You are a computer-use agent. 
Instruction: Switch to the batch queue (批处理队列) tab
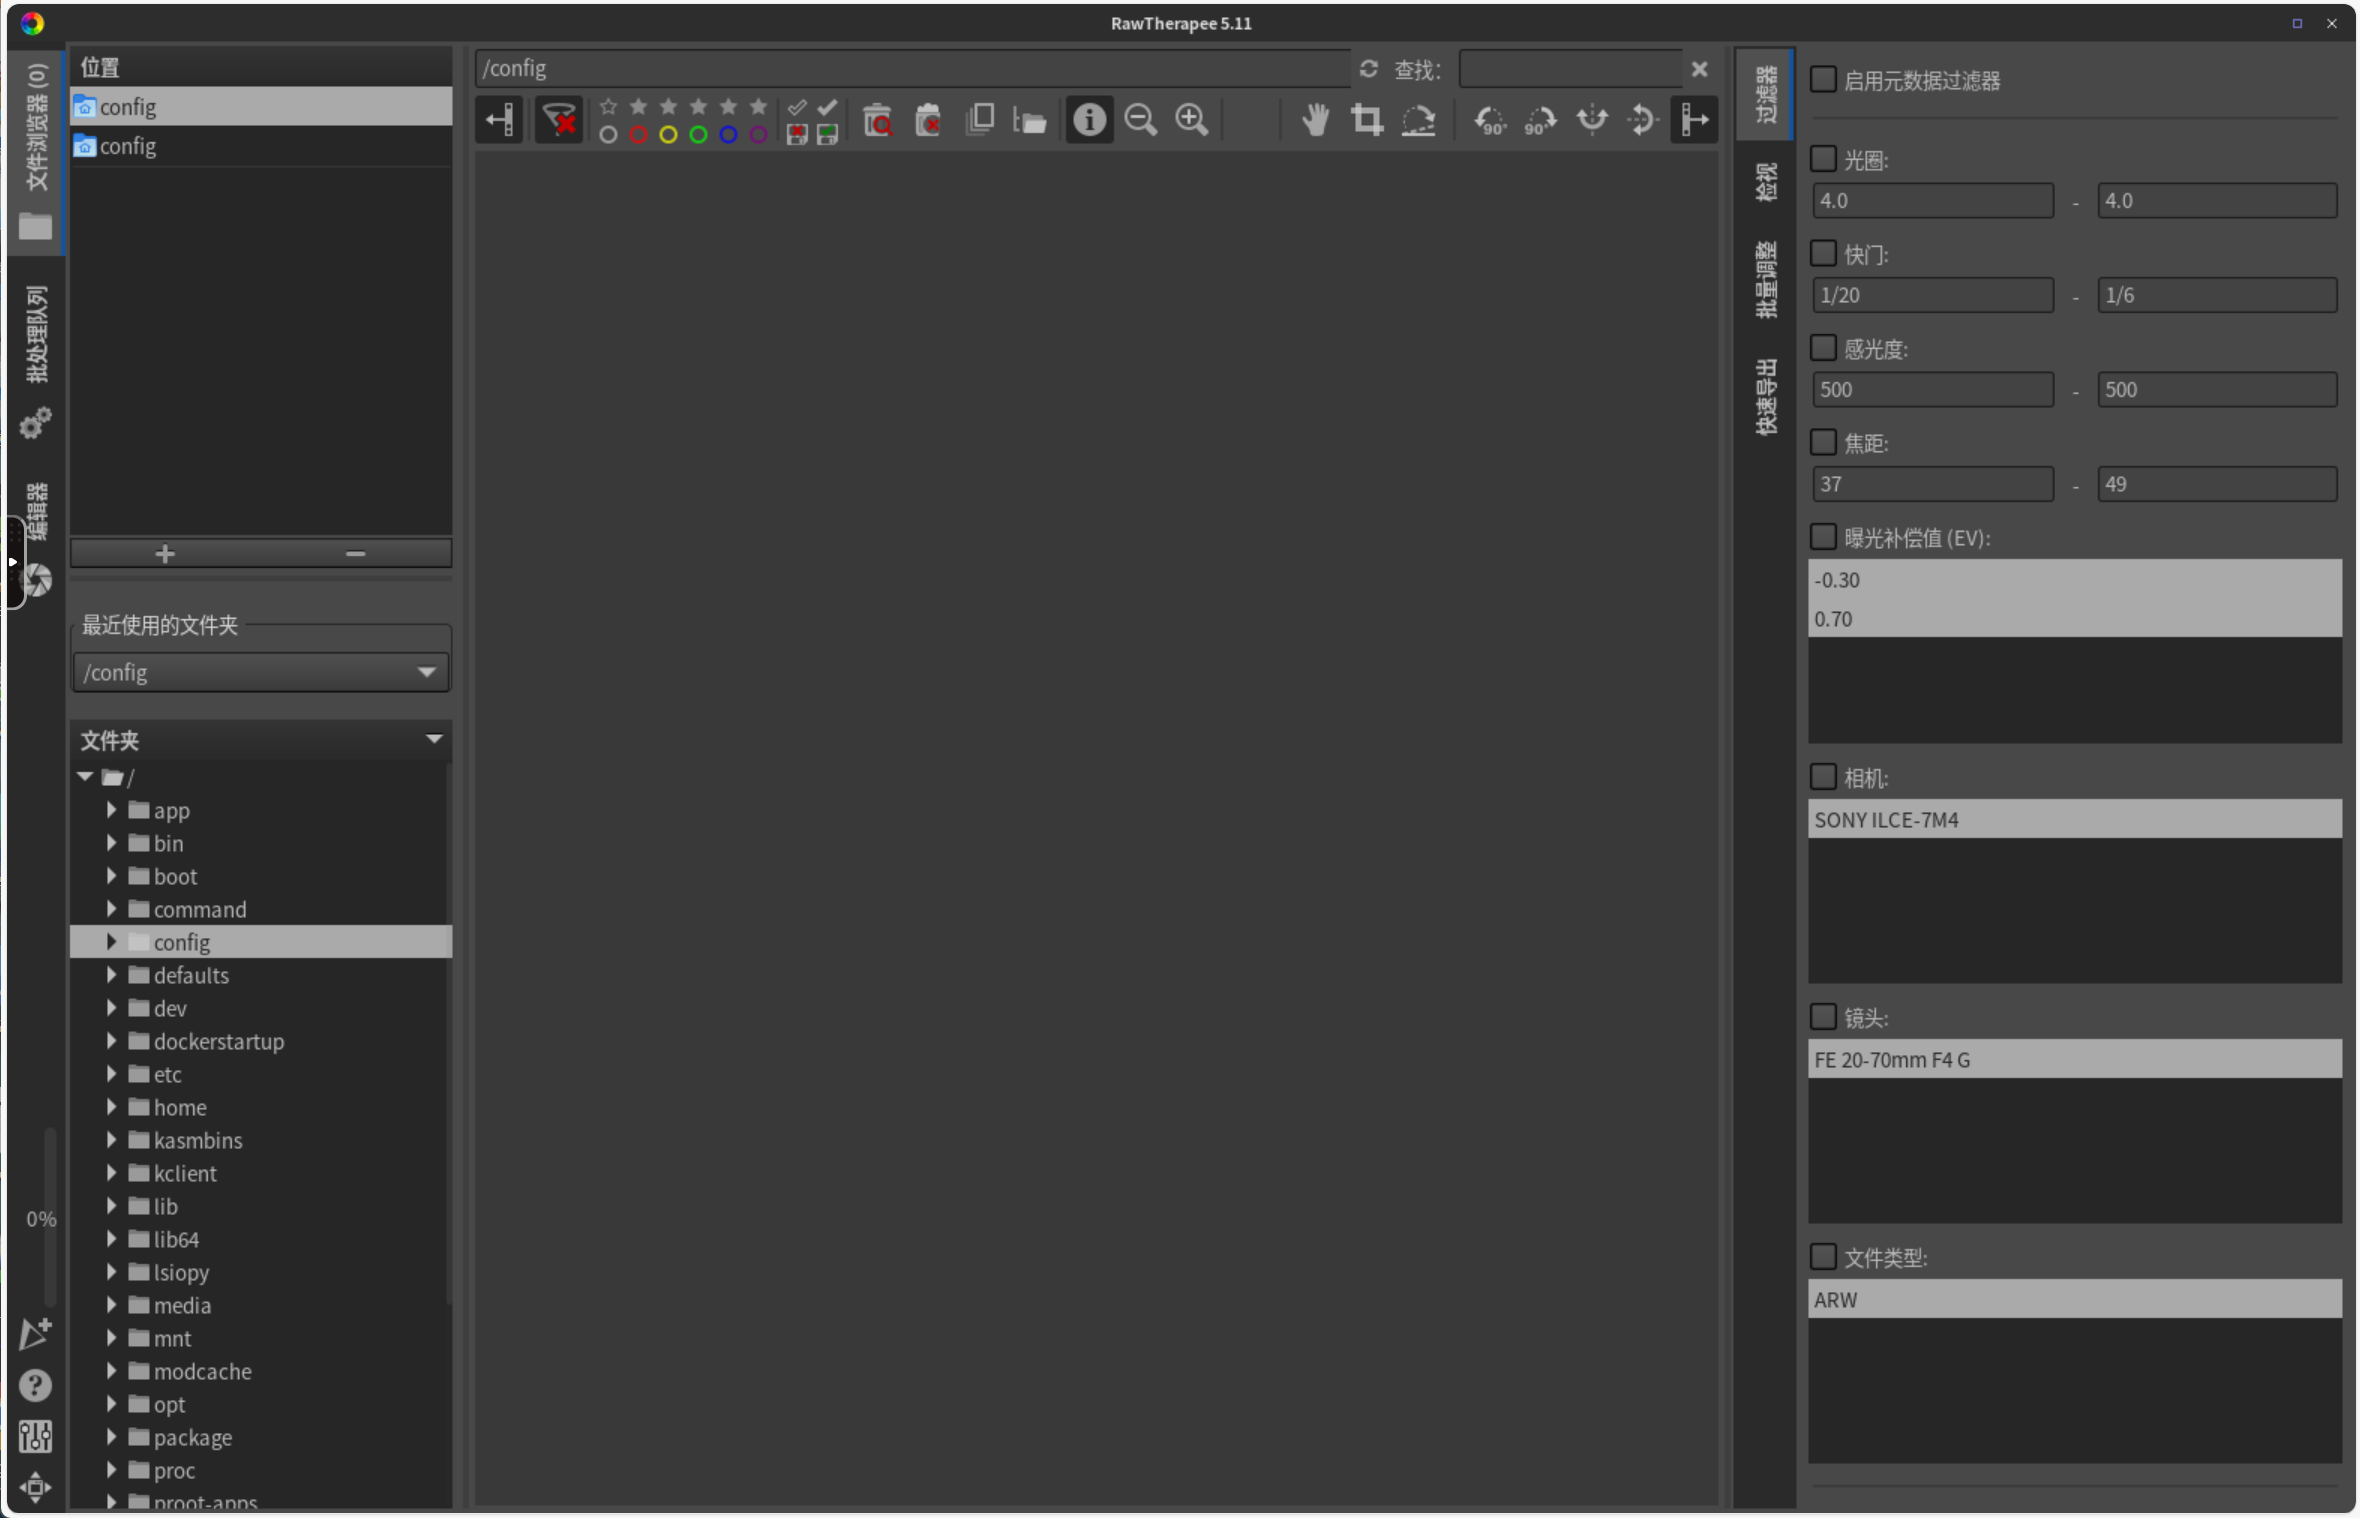(x=36, y=335)
